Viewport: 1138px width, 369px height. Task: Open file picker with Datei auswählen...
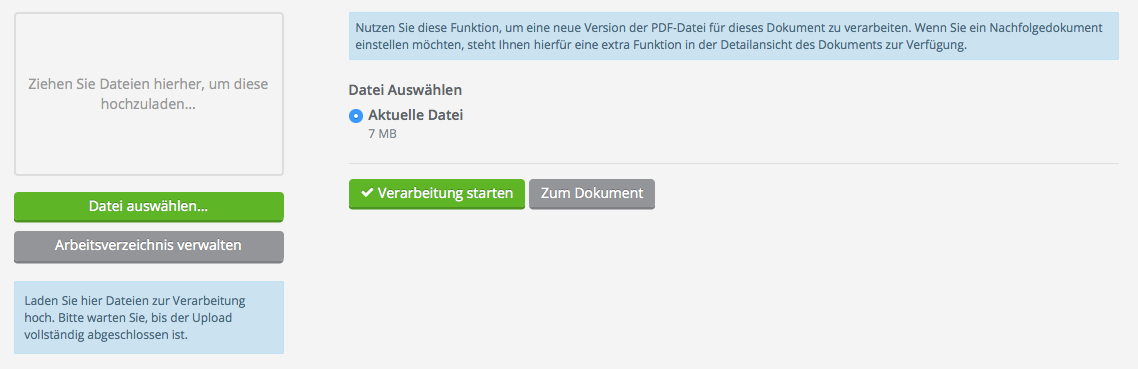tap(149, 207)
